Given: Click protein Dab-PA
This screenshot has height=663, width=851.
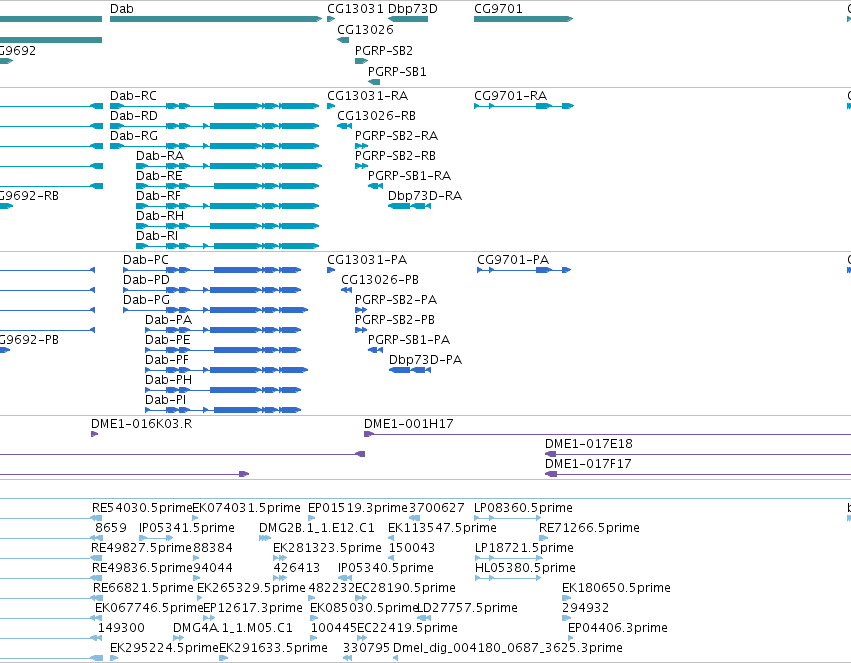Looking at the screenshot, I should pos(223,330).
